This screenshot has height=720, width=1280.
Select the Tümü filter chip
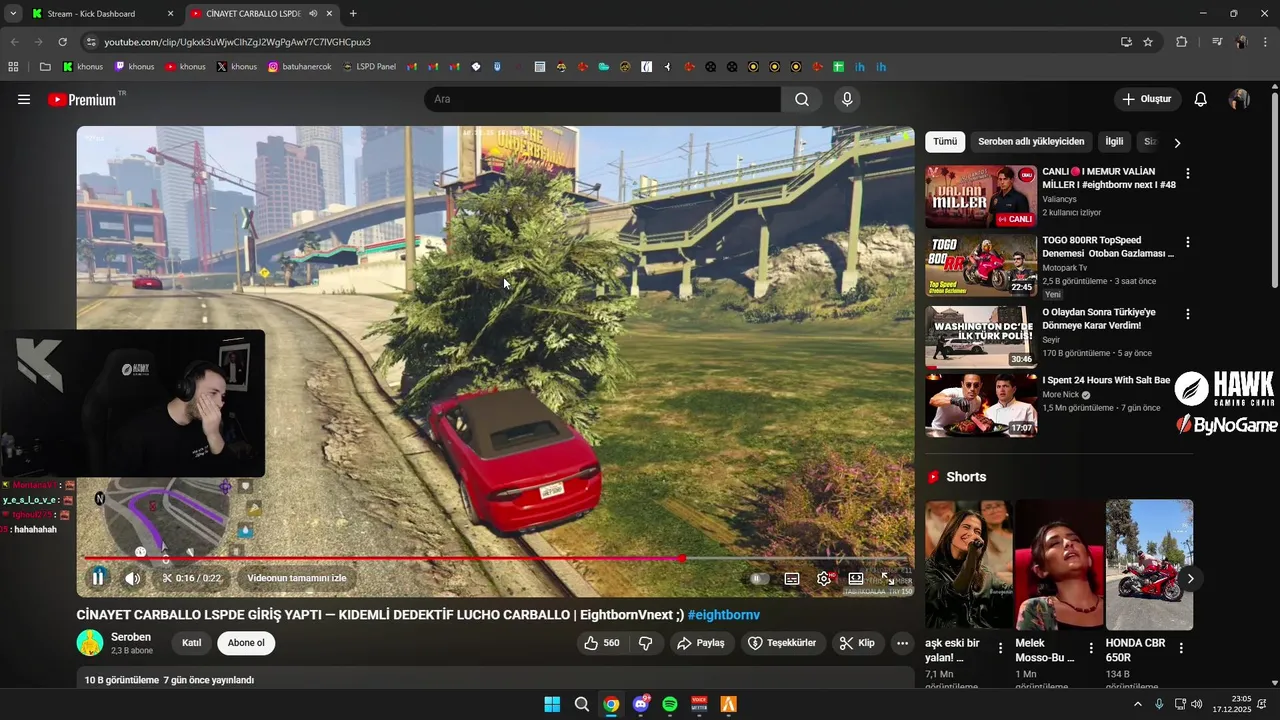945,142
